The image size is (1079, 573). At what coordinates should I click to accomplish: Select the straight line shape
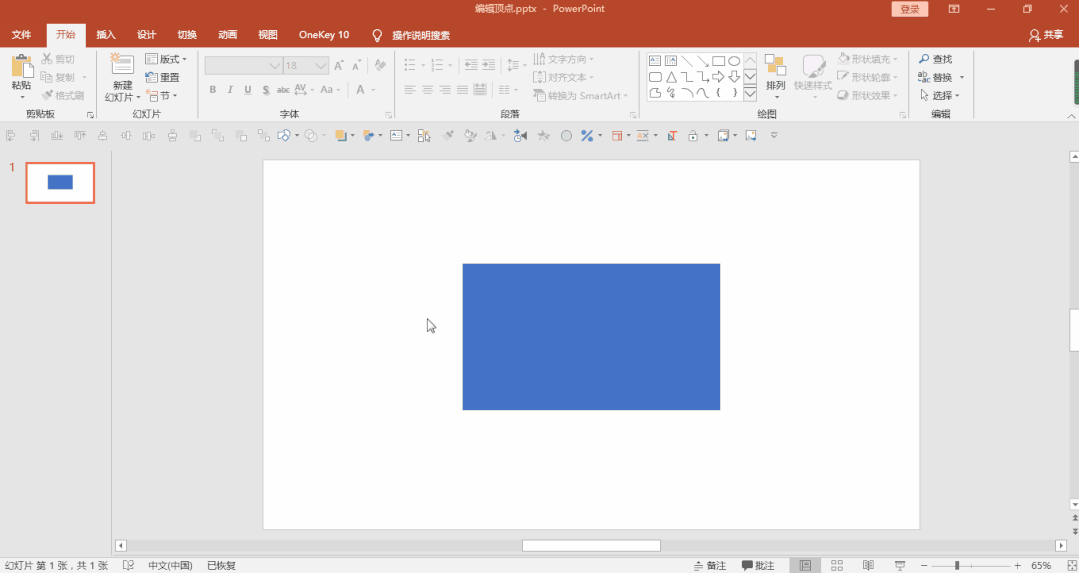[687, 61]
